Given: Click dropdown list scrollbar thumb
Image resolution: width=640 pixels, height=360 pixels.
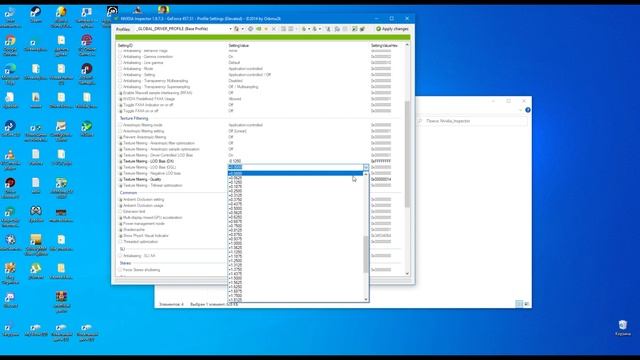Looking at the screenshot, I should pyautogui.click(x=366, y=254).
